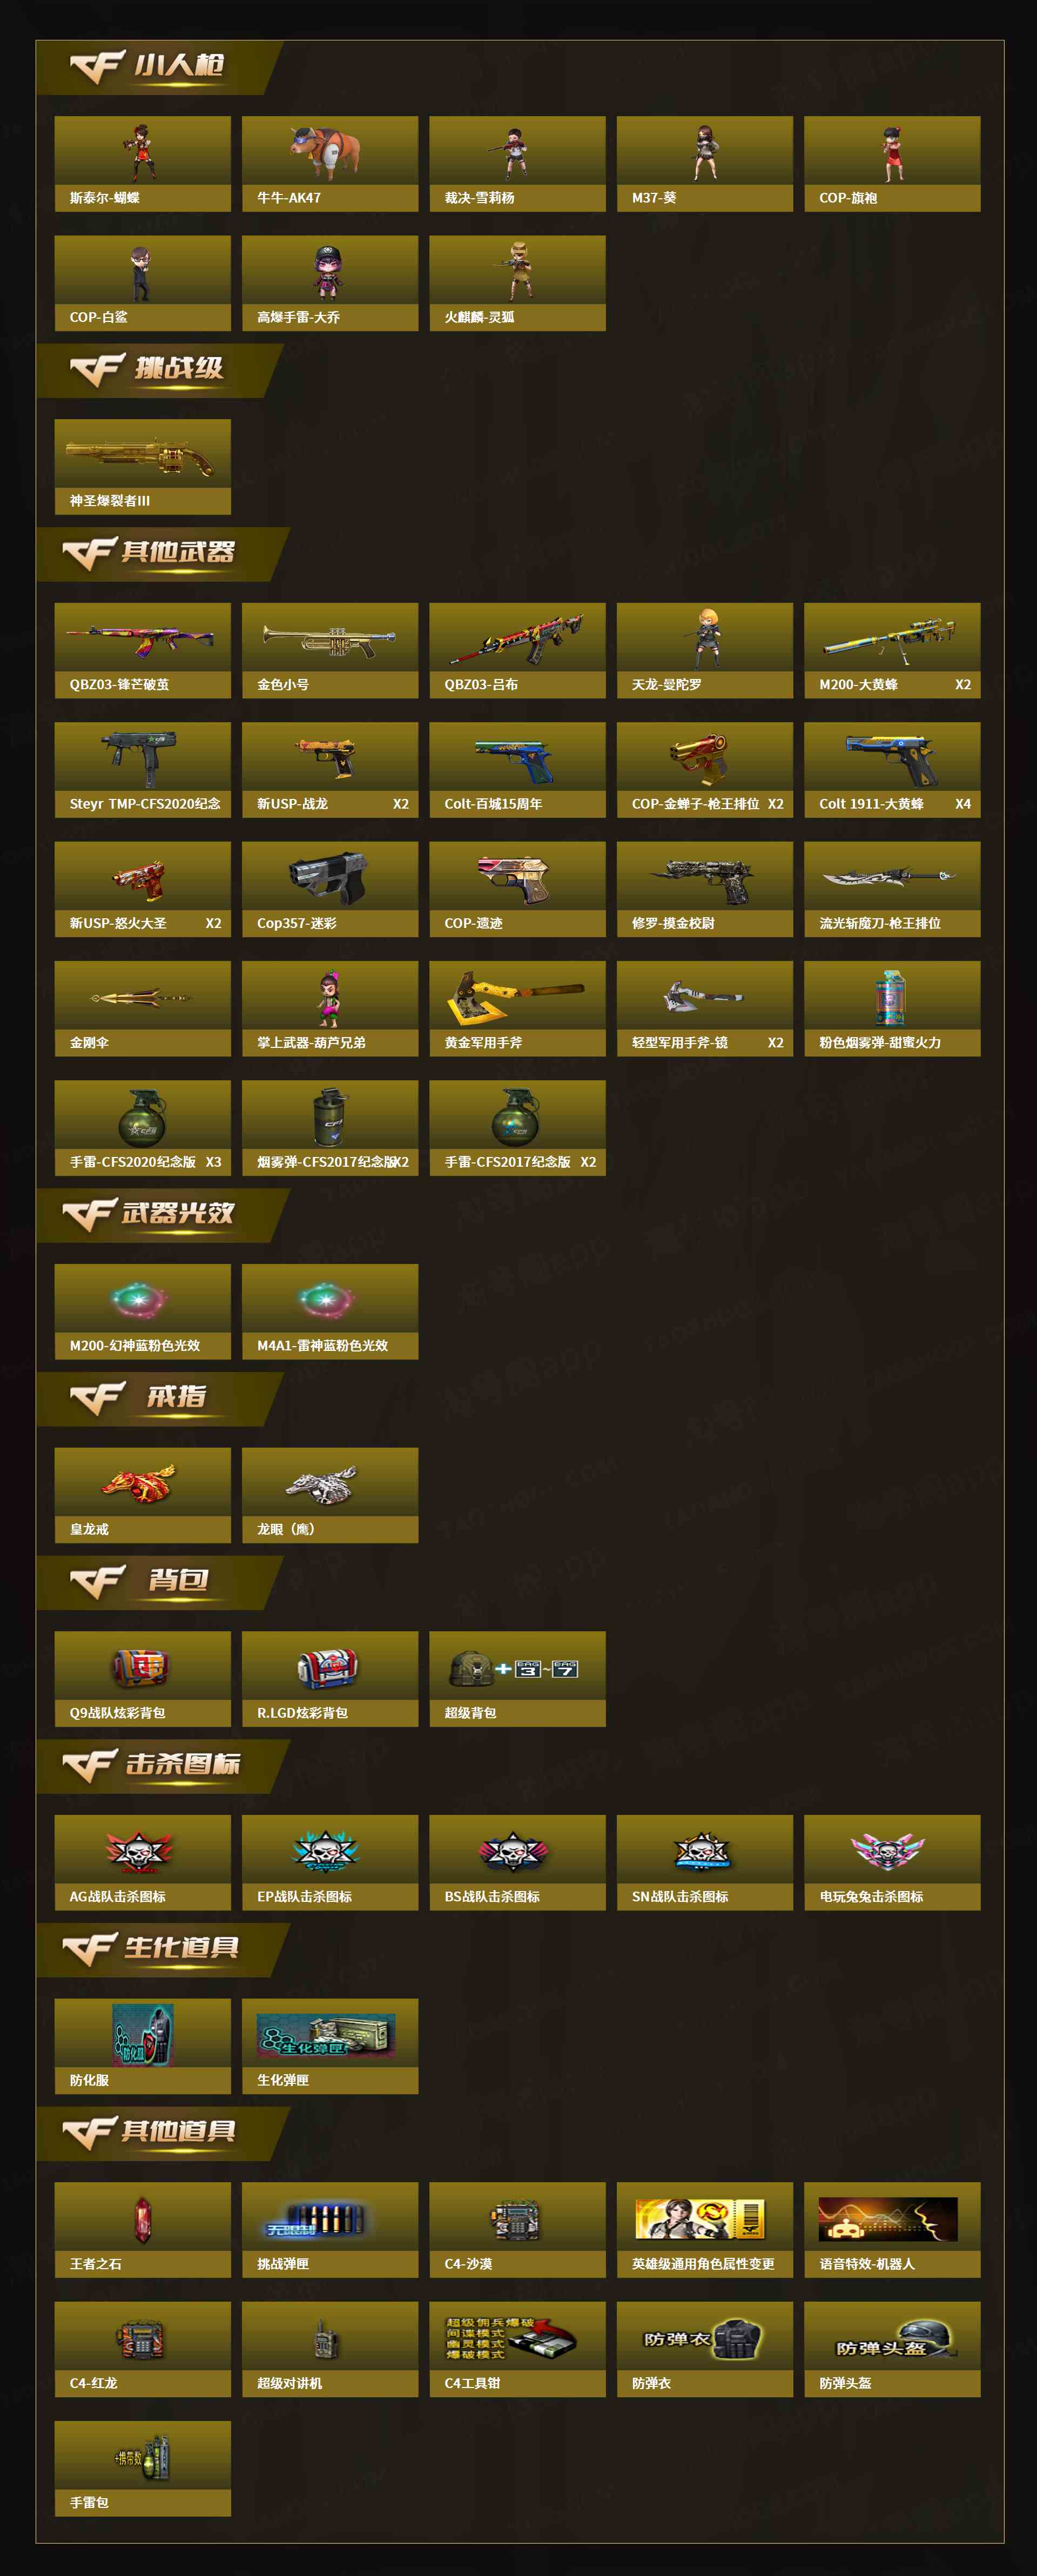Select the 牛牛-AK47 bull character item

click(x=330, y=163)
